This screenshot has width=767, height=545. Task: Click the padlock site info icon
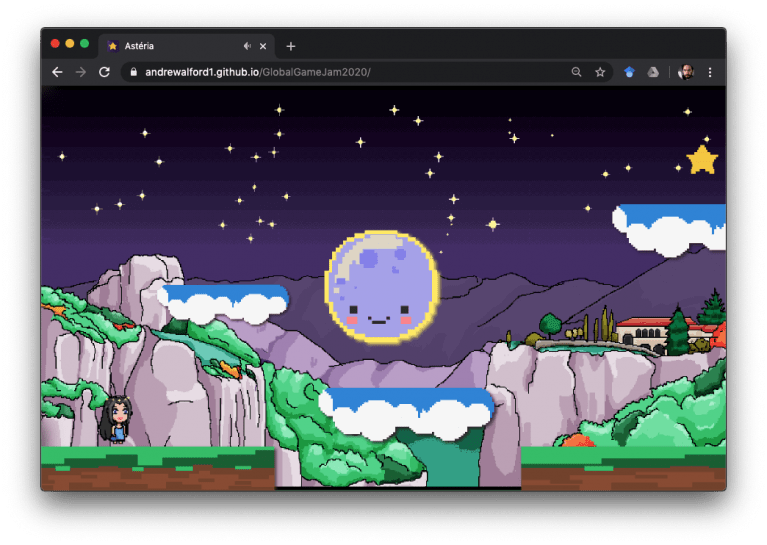pos(132,72)
